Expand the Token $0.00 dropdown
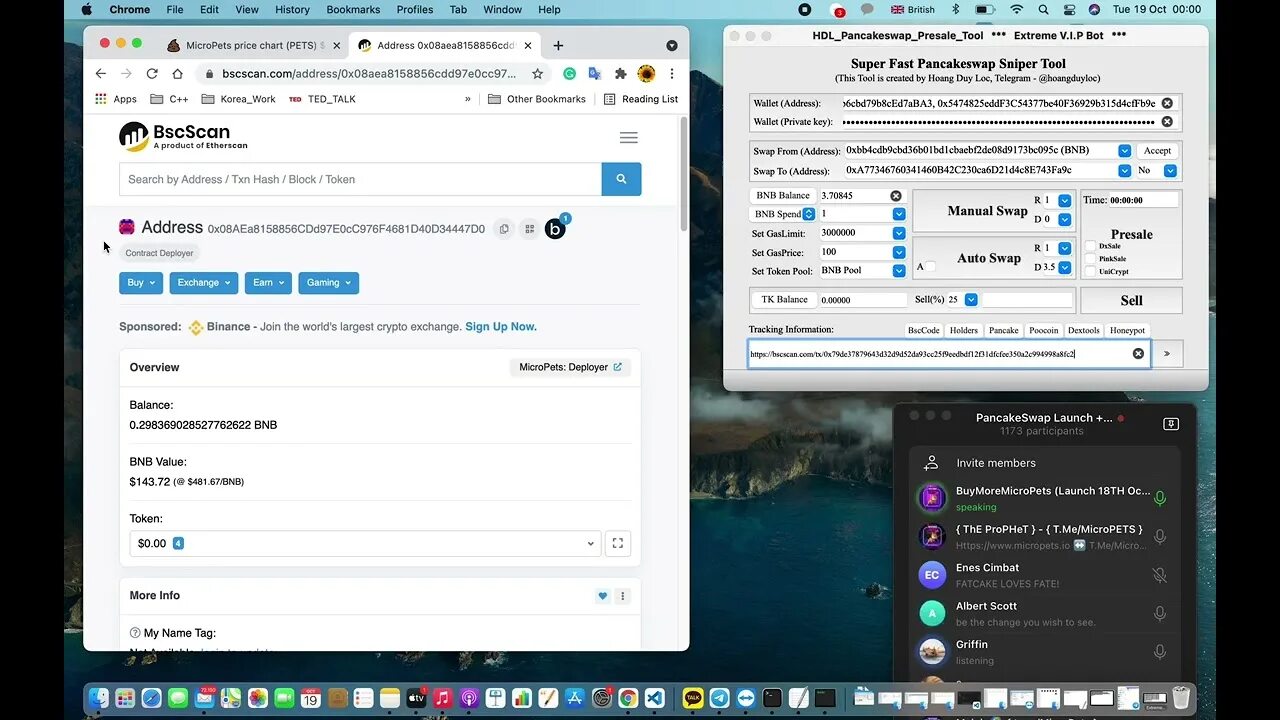This screenshot has height=720, width=1280. pos(365,543)
